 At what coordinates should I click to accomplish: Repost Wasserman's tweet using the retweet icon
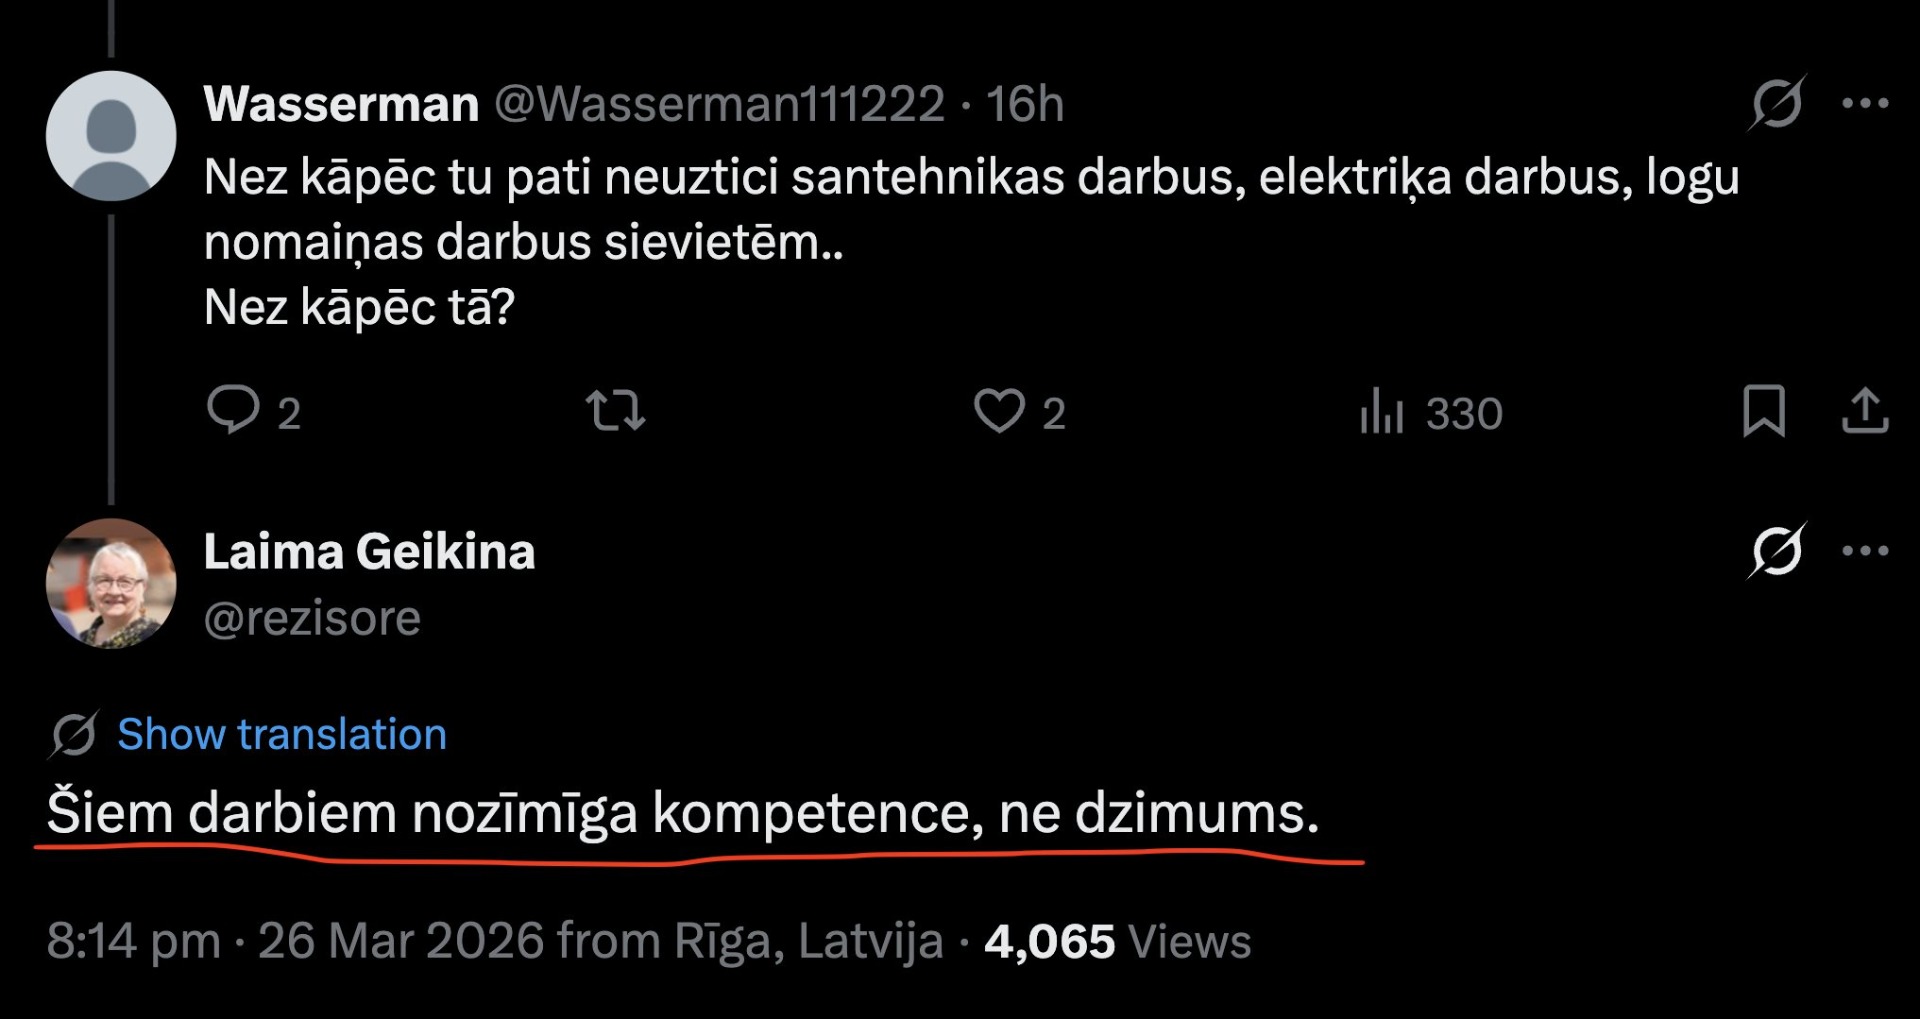coord(615,411)
